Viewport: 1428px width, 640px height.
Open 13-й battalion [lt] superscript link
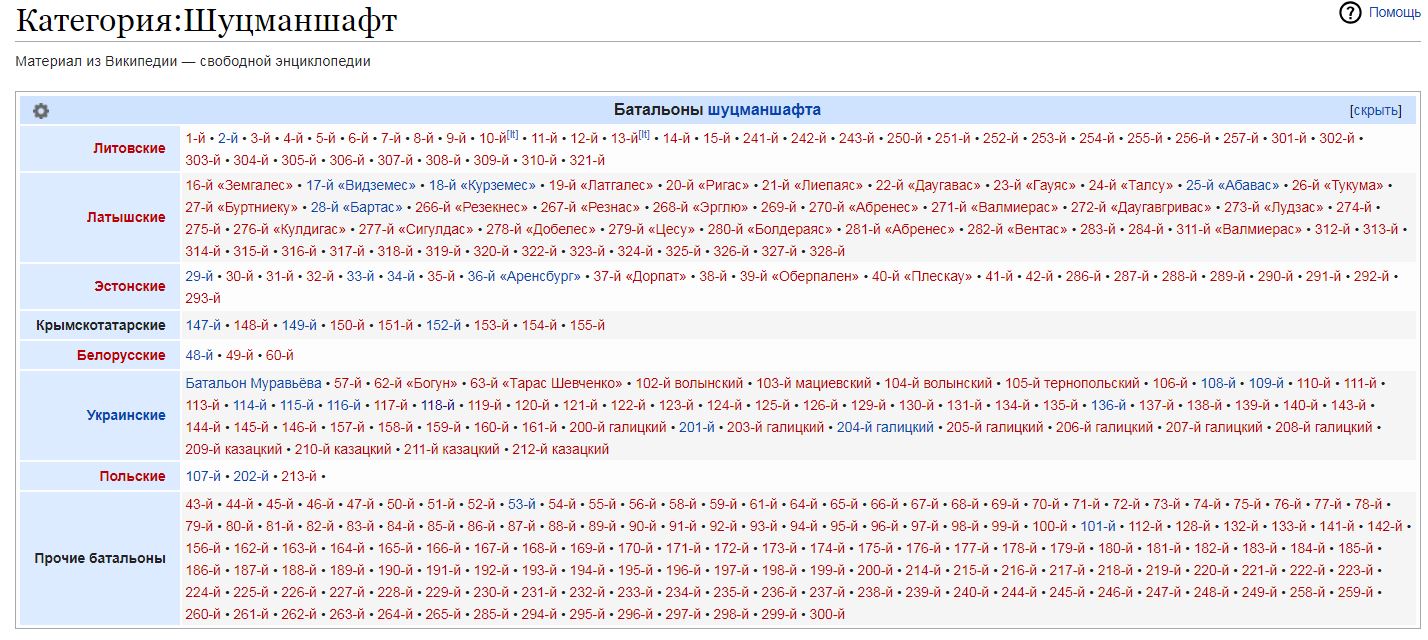pos(644,134)
